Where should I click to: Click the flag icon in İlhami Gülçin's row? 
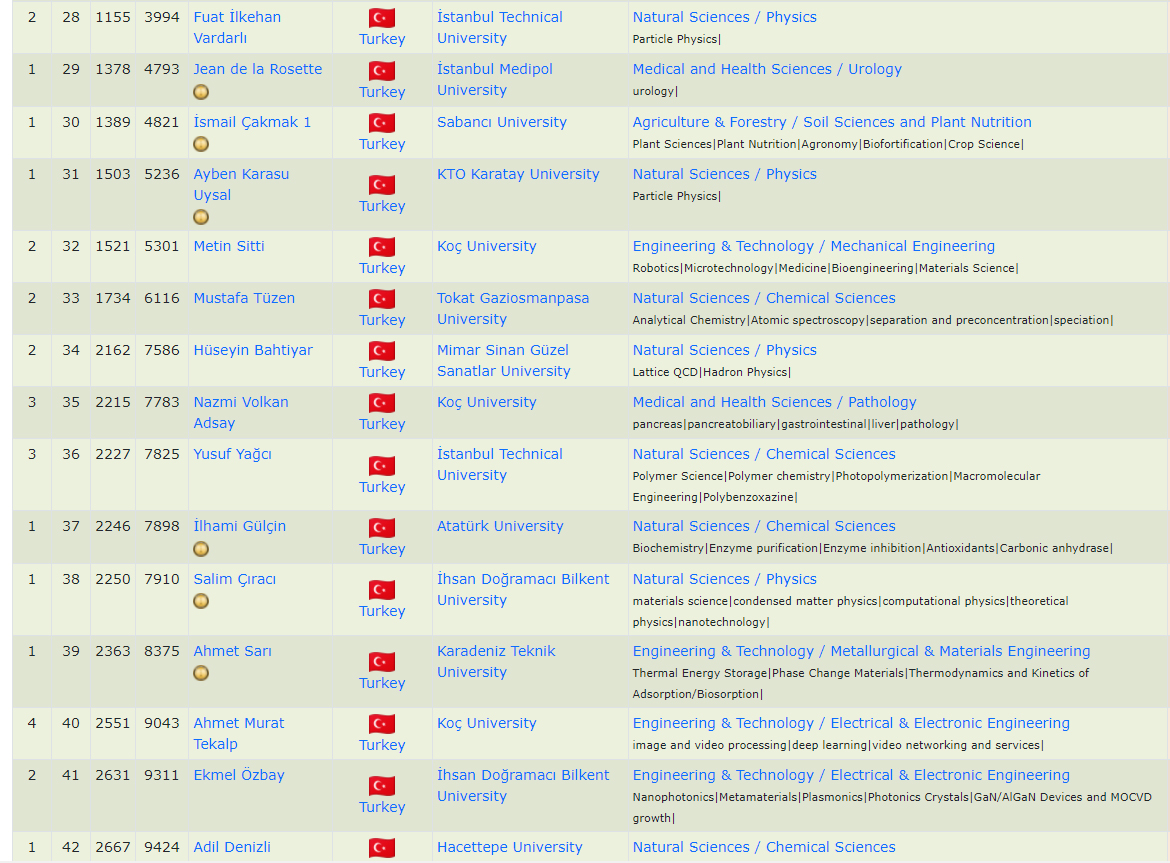pos(382,528)
